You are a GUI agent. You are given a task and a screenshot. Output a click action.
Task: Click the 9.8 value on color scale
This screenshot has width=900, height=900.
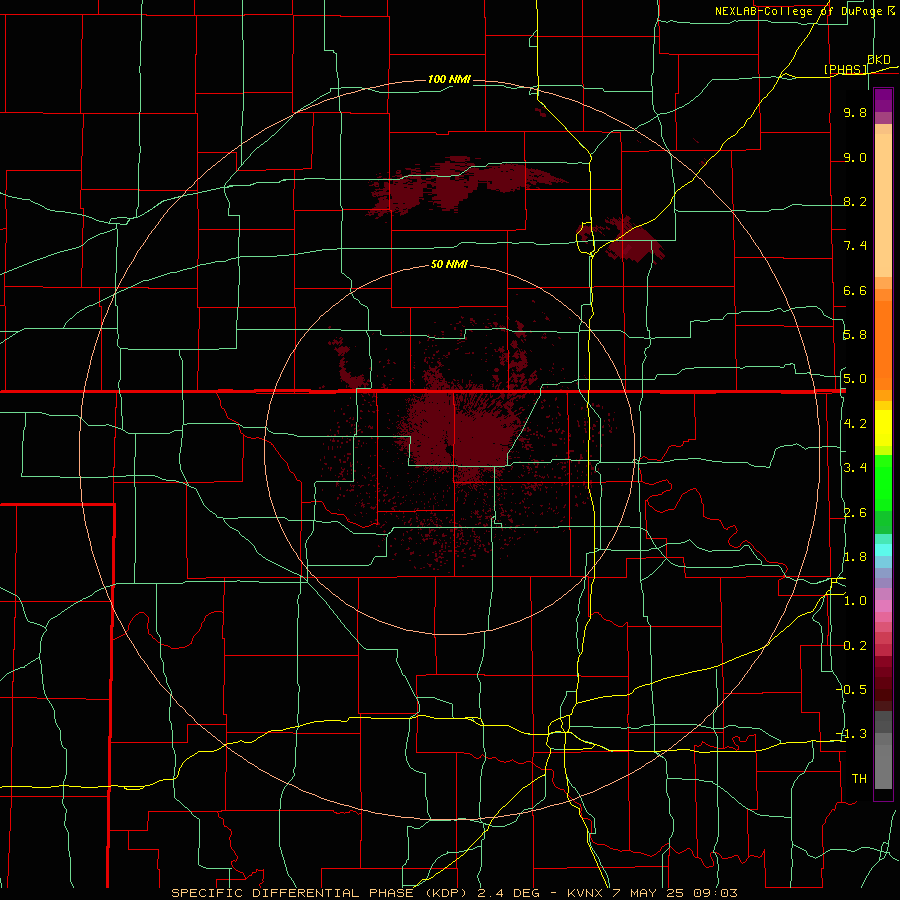click(x=855, y=112)
